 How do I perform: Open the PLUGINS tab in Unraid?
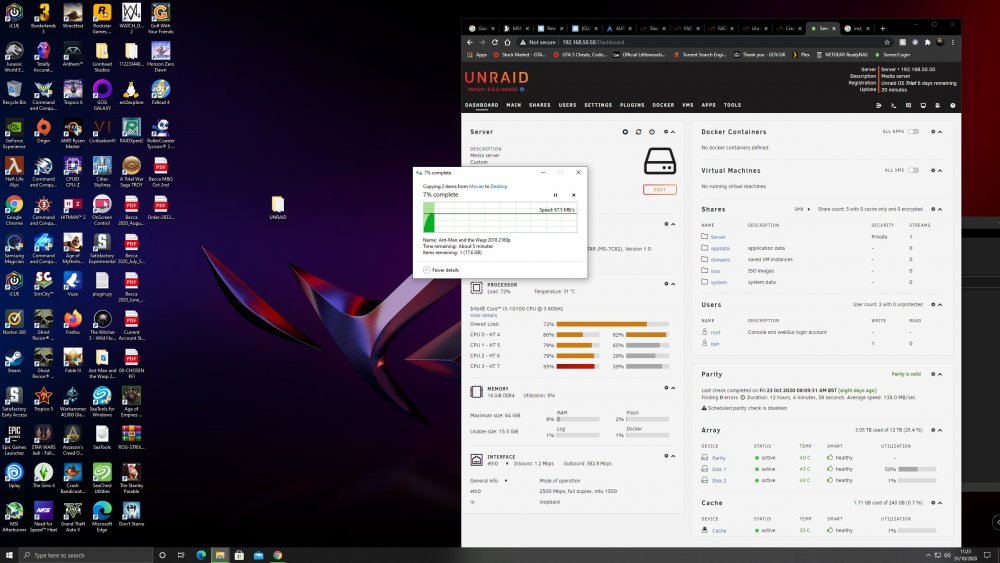[x=632, y=105]
